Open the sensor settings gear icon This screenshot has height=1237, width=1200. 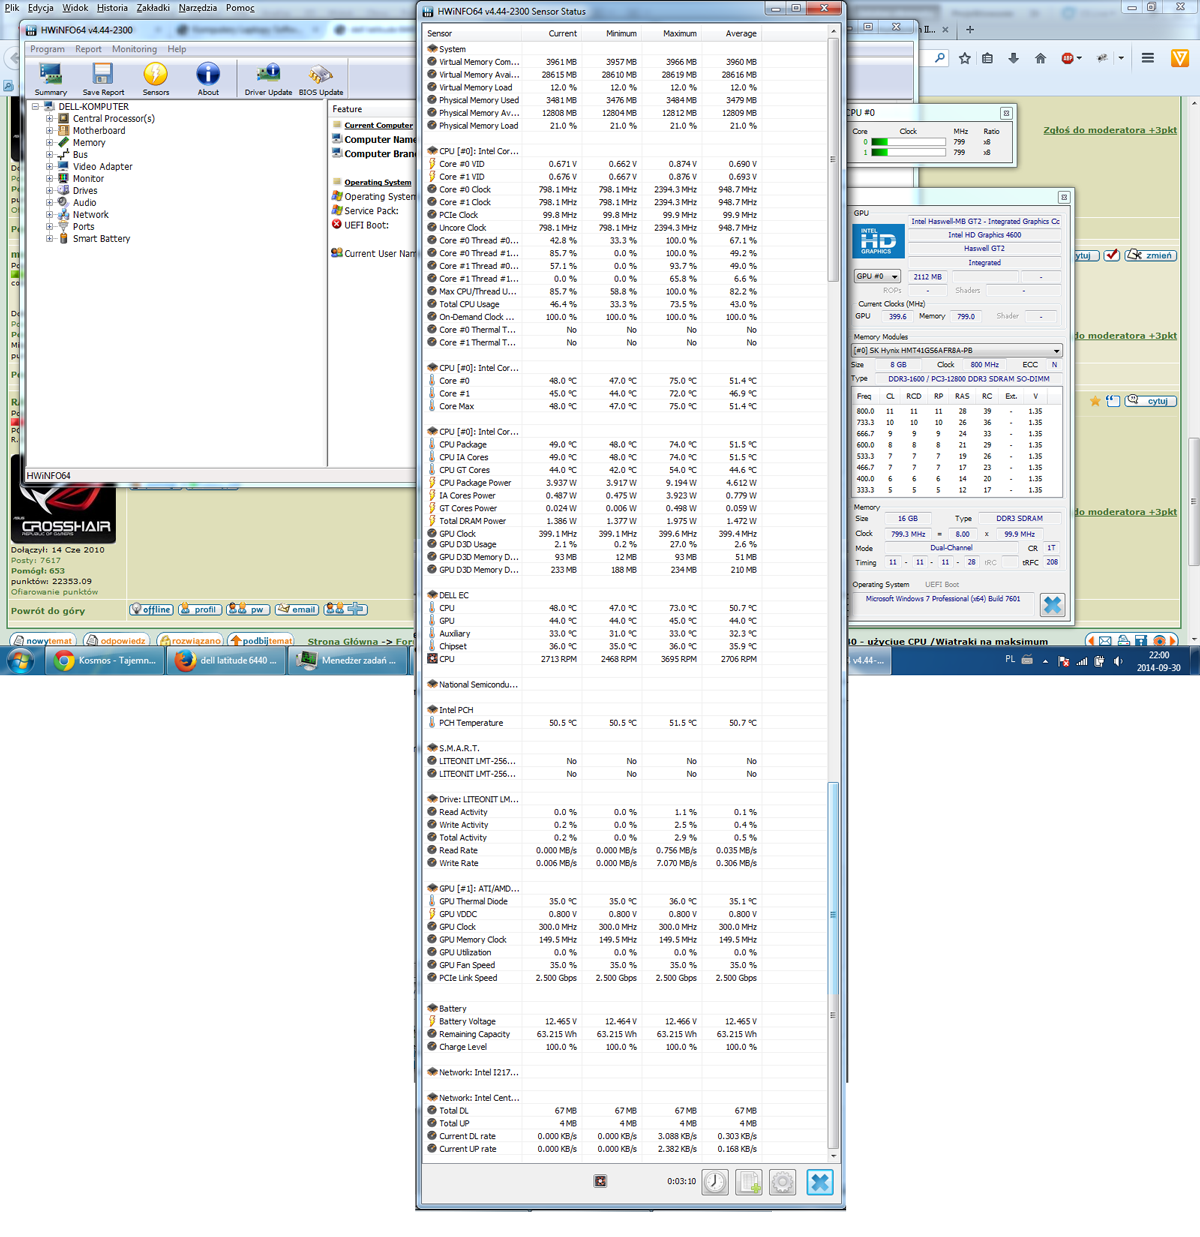pos(783,1182)
